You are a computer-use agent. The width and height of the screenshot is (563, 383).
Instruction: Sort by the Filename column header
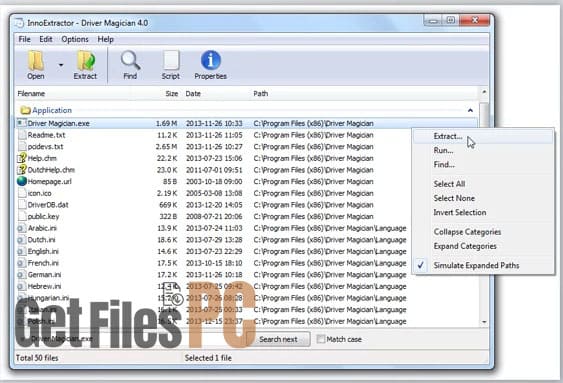31,94
